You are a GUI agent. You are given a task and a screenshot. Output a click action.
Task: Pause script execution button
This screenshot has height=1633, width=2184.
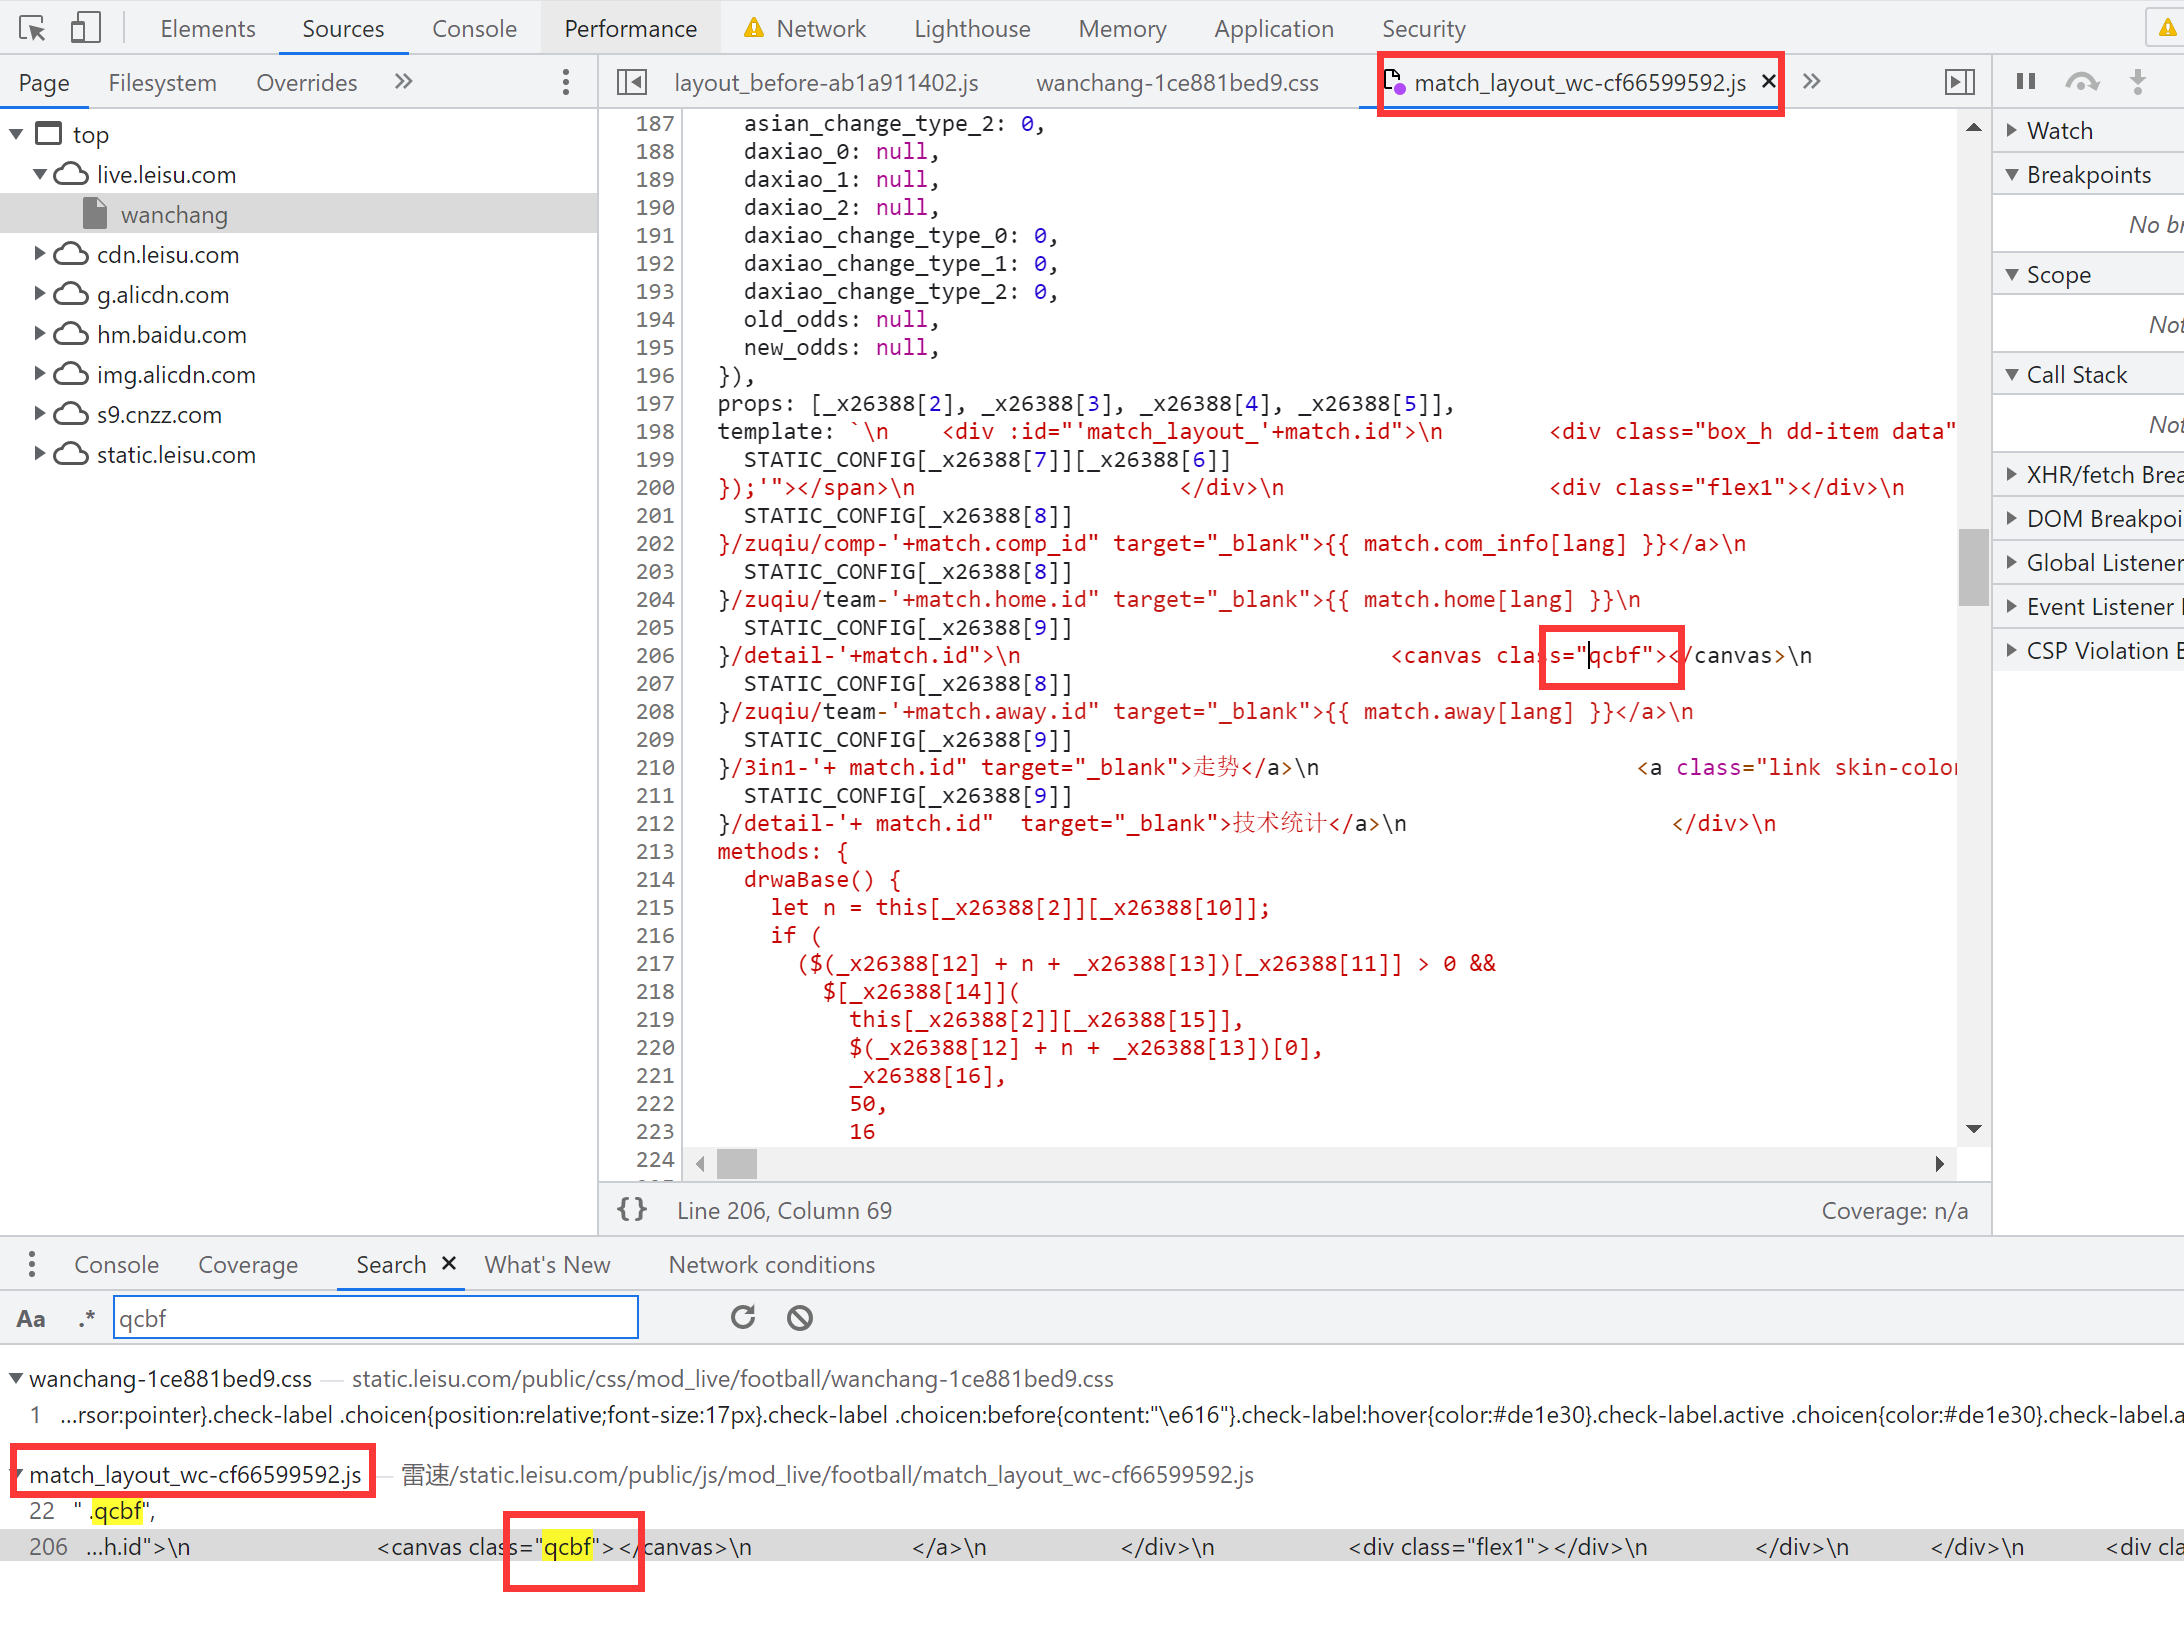coord(2026,81)
